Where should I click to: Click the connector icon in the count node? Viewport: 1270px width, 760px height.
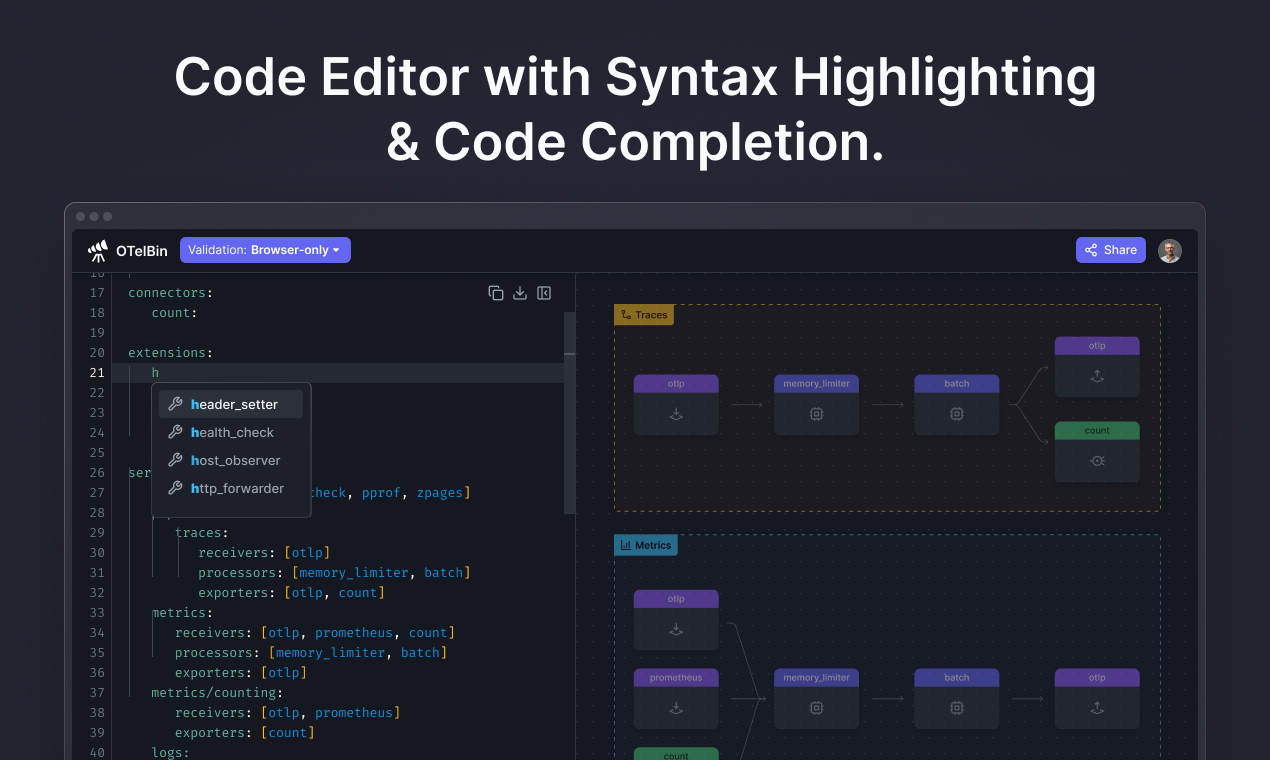click(1097, 461)
